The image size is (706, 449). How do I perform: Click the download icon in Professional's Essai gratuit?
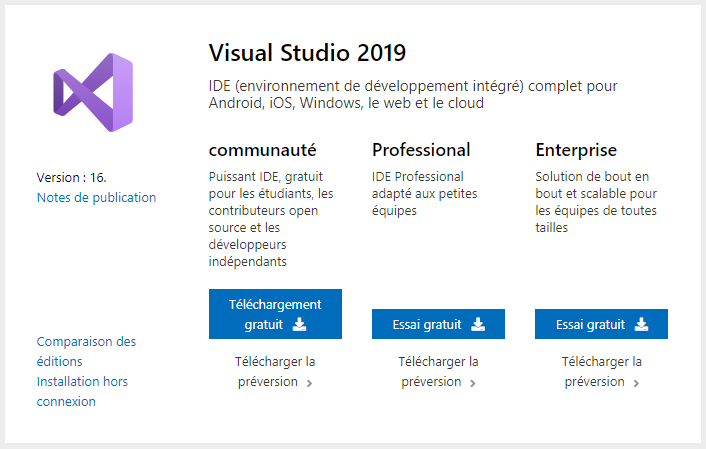[478, 324]
